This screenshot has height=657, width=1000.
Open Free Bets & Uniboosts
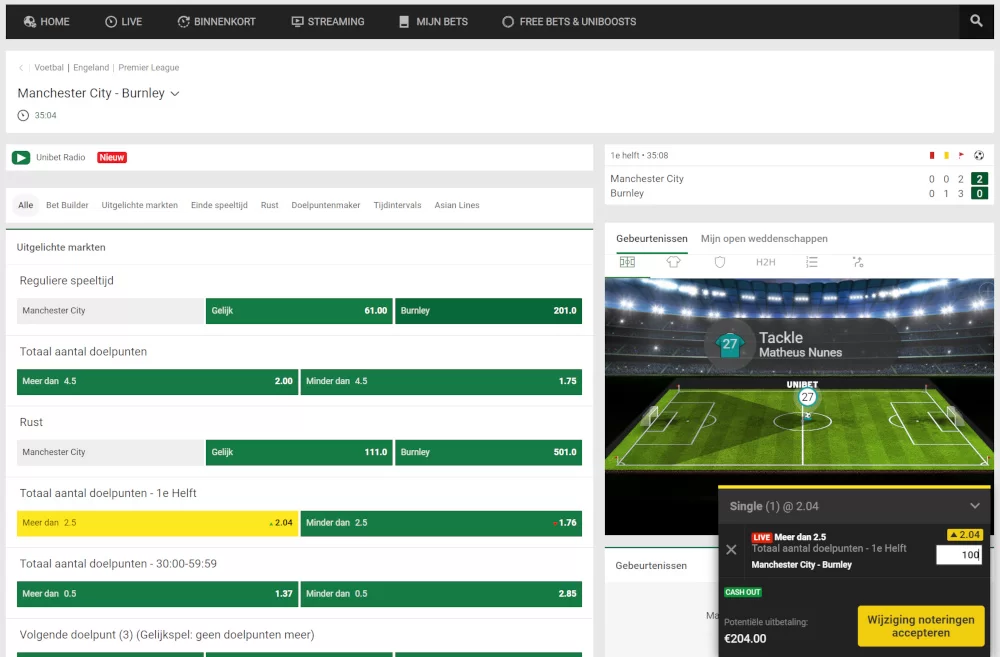(x=569, y=22)
